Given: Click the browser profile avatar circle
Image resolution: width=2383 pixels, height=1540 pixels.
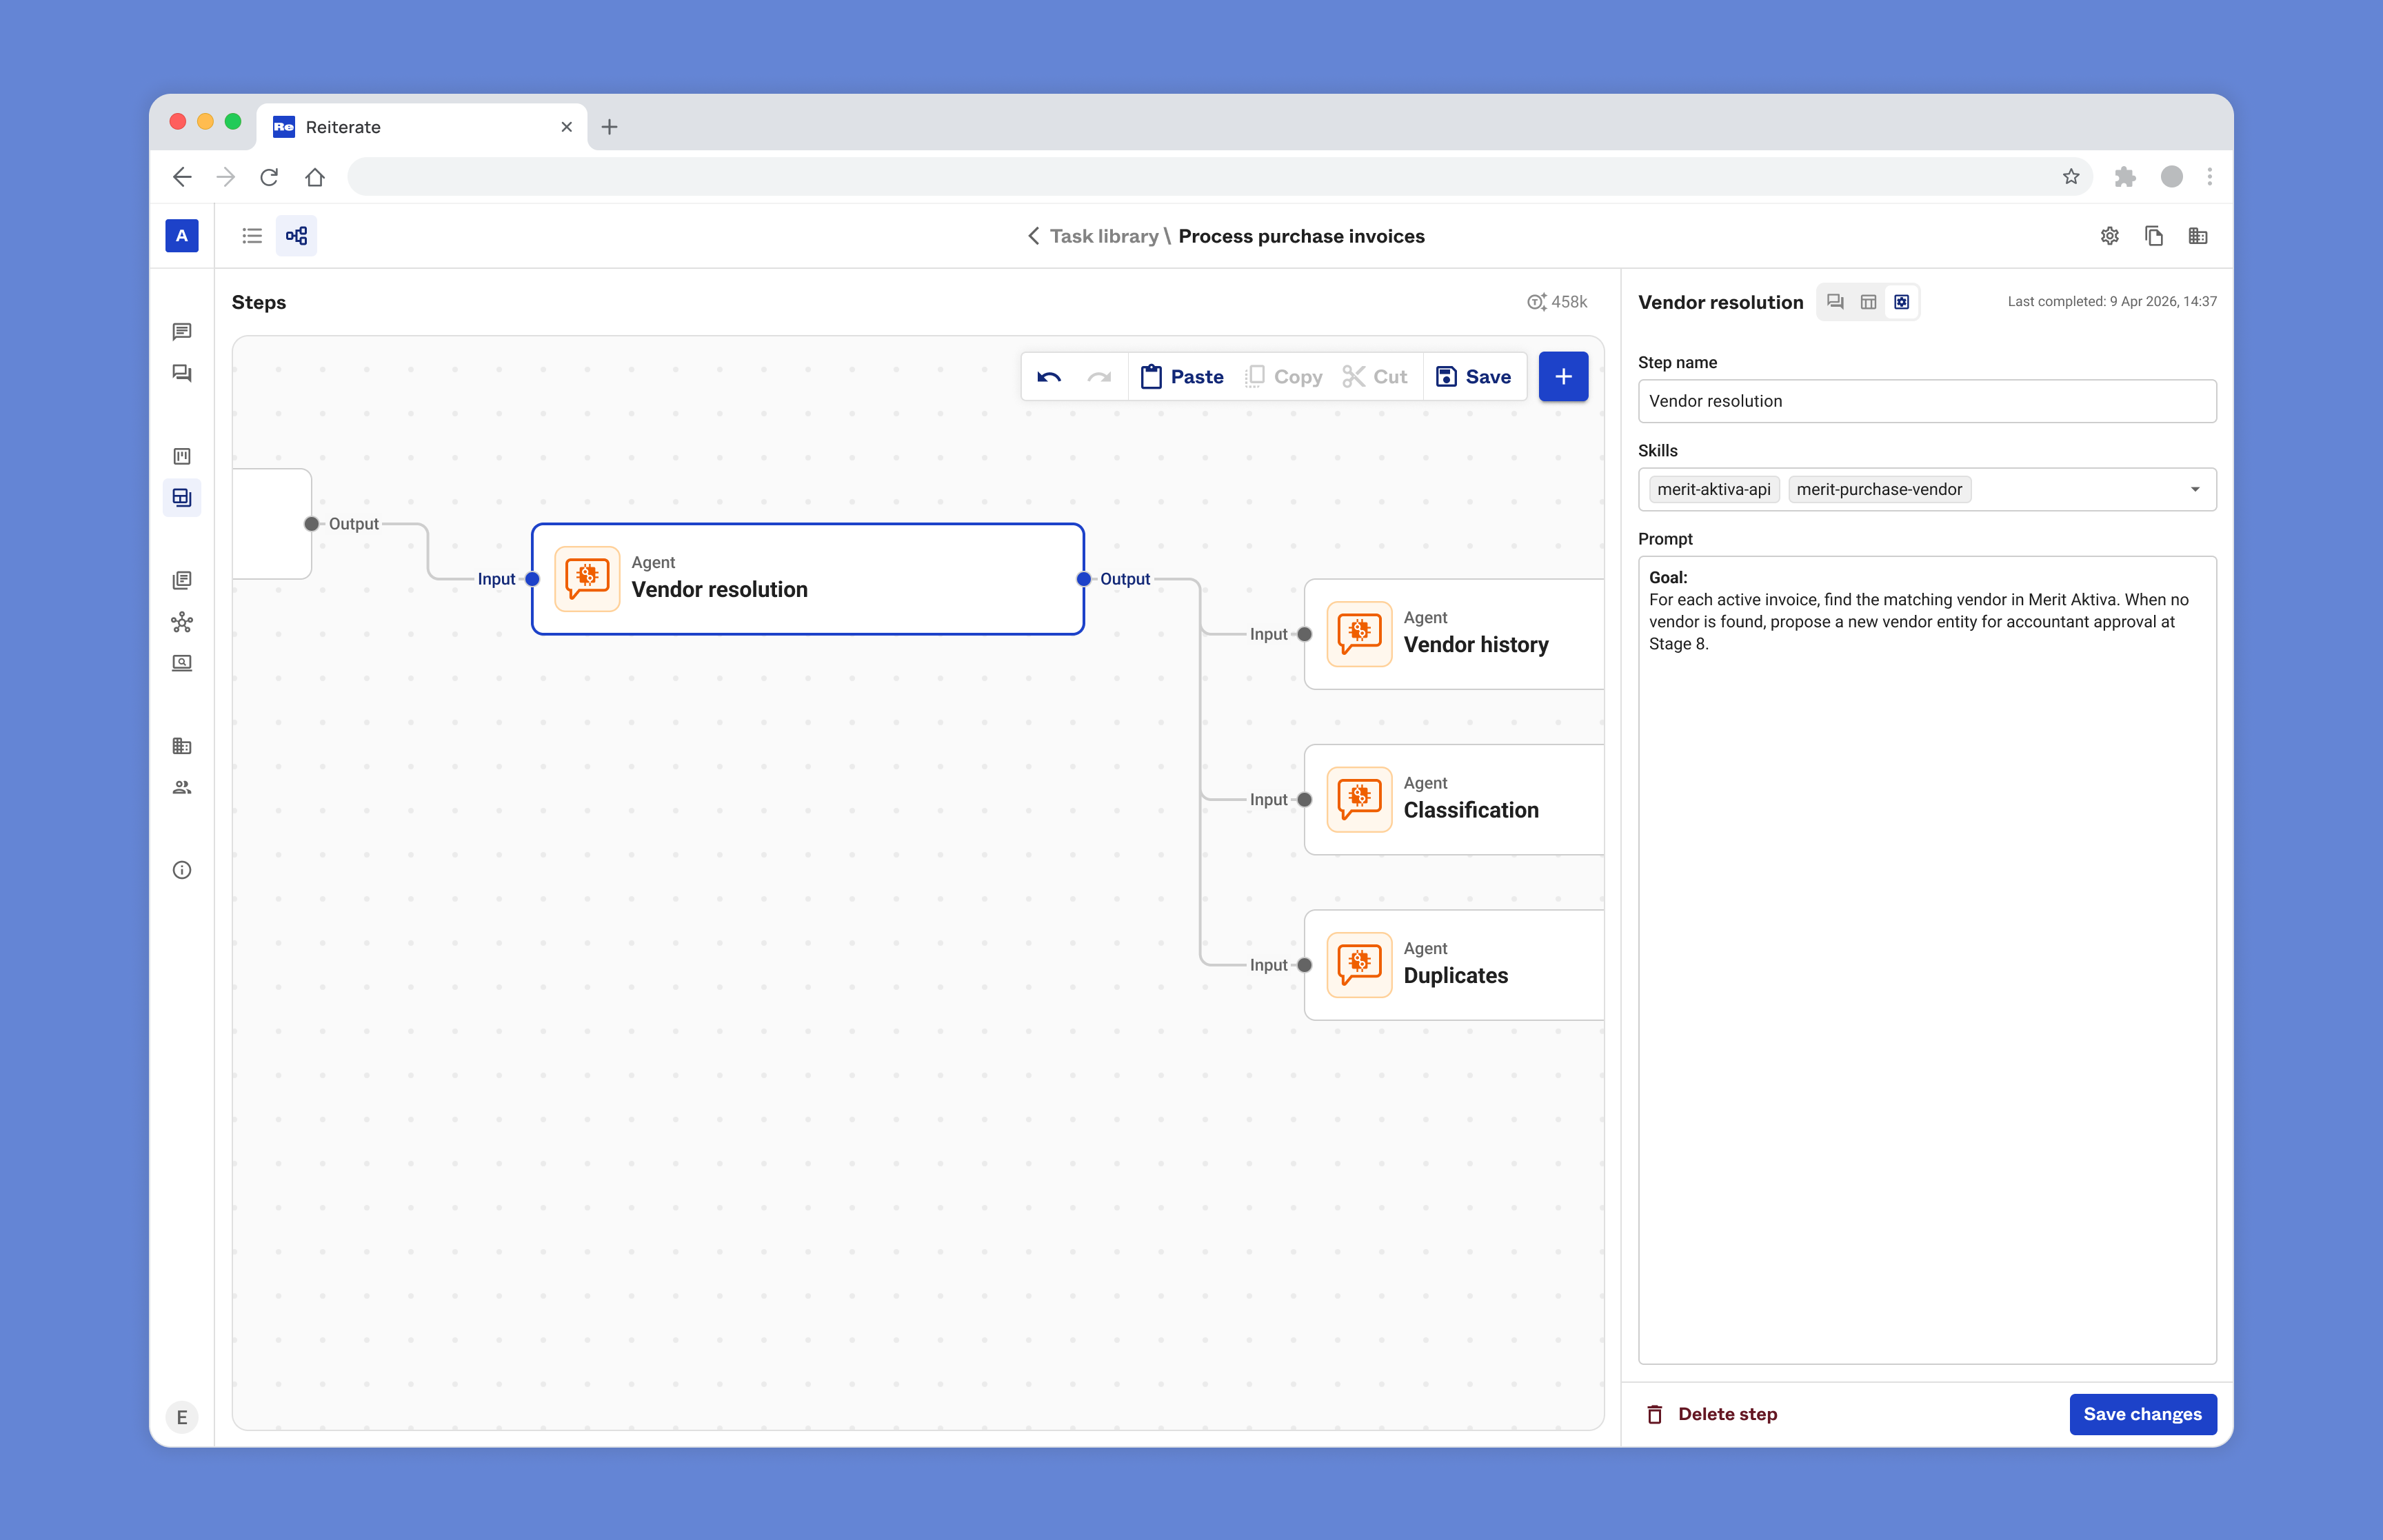Looking at the screenshot, I should point(2171,177).
